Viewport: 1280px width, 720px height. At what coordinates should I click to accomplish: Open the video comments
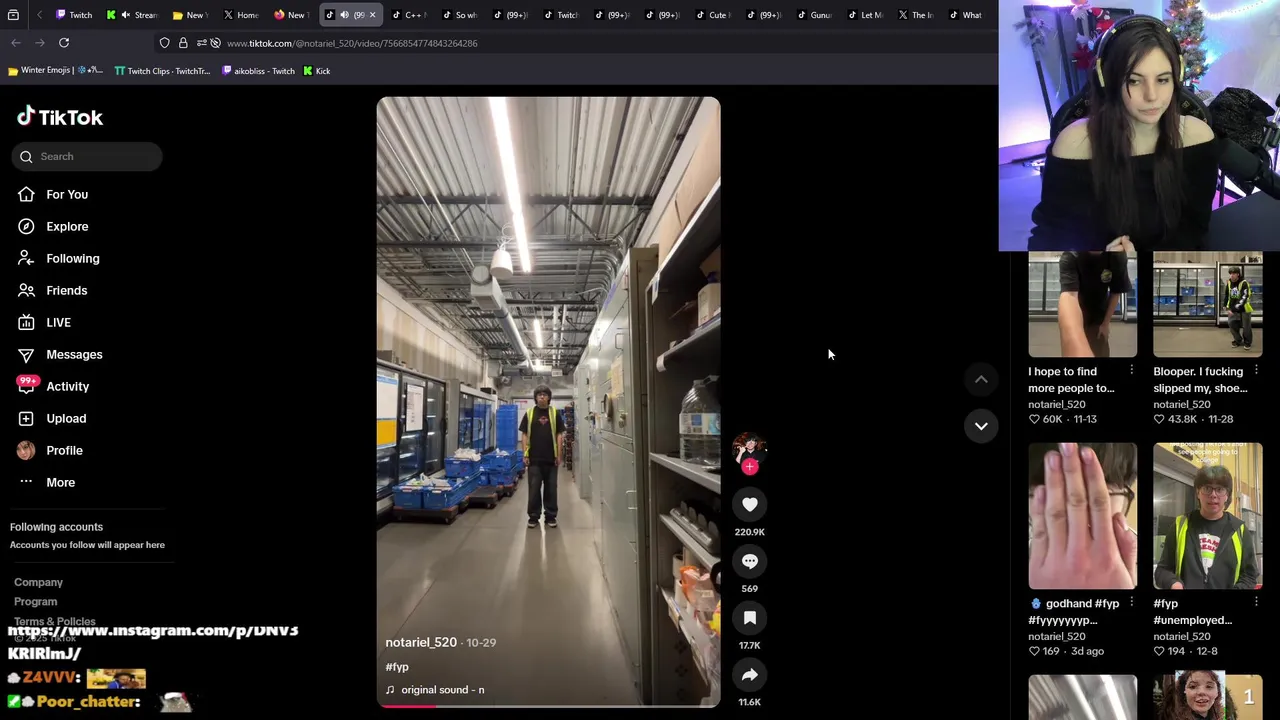(749, 562)
